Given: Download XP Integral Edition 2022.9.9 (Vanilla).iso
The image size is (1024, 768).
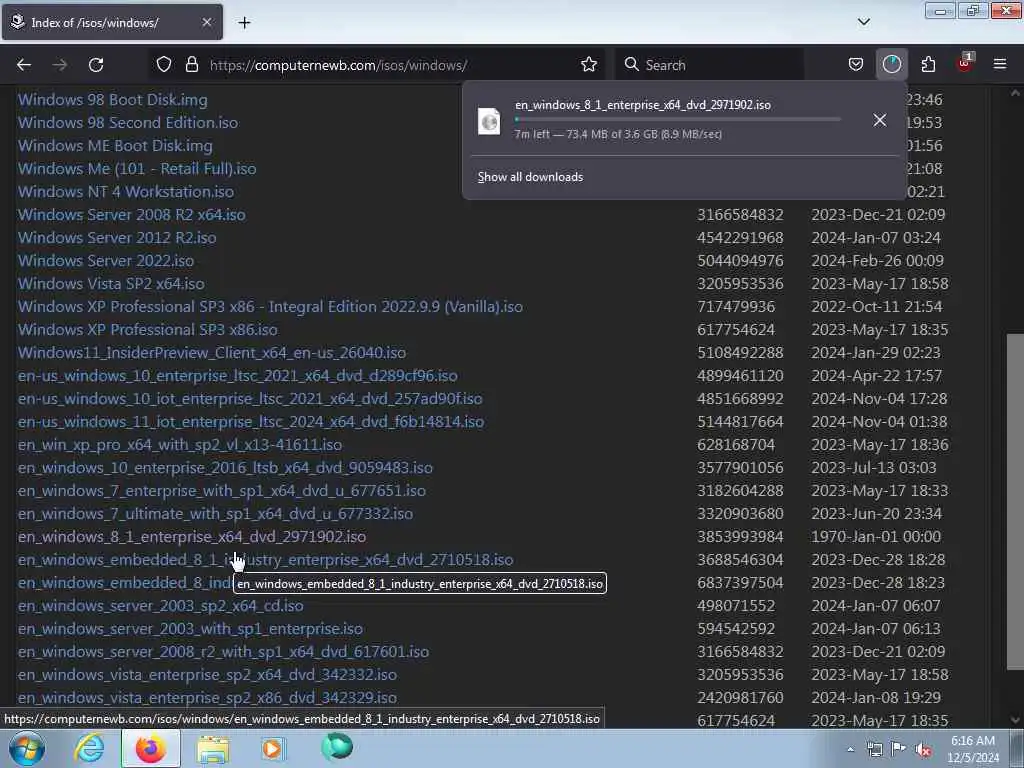Looking at the screenshot, I should [270, 306].
